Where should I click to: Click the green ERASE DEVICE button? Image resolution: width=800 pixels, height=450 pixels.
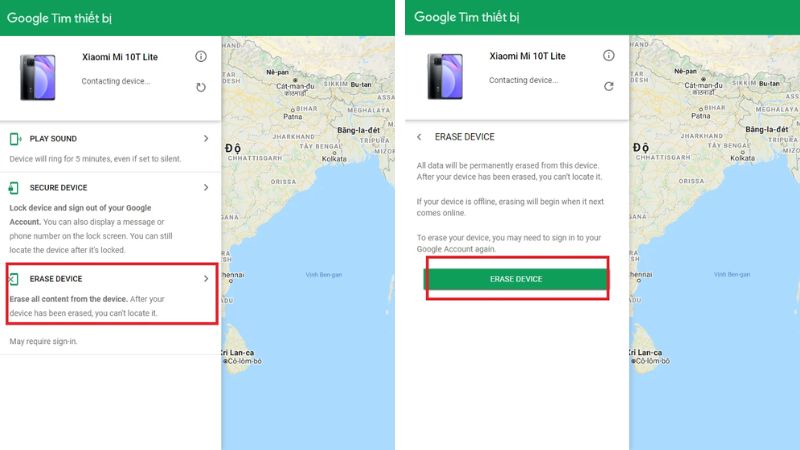tap(516, 279)
